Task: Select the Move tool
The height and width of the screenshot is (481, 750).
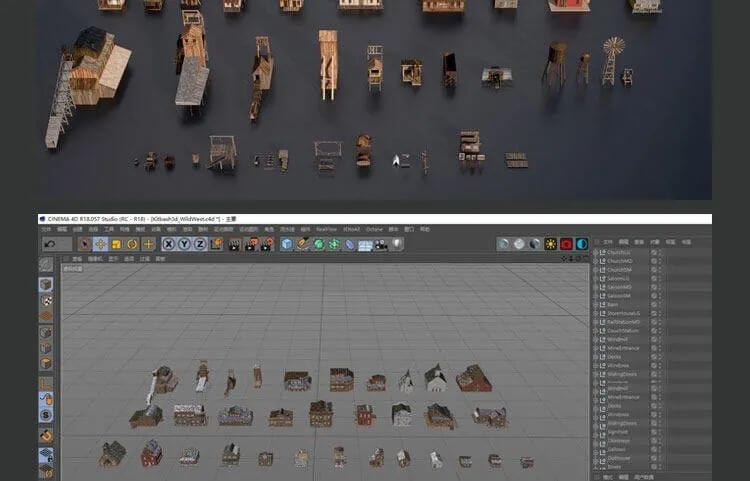Action: (100, 243)
